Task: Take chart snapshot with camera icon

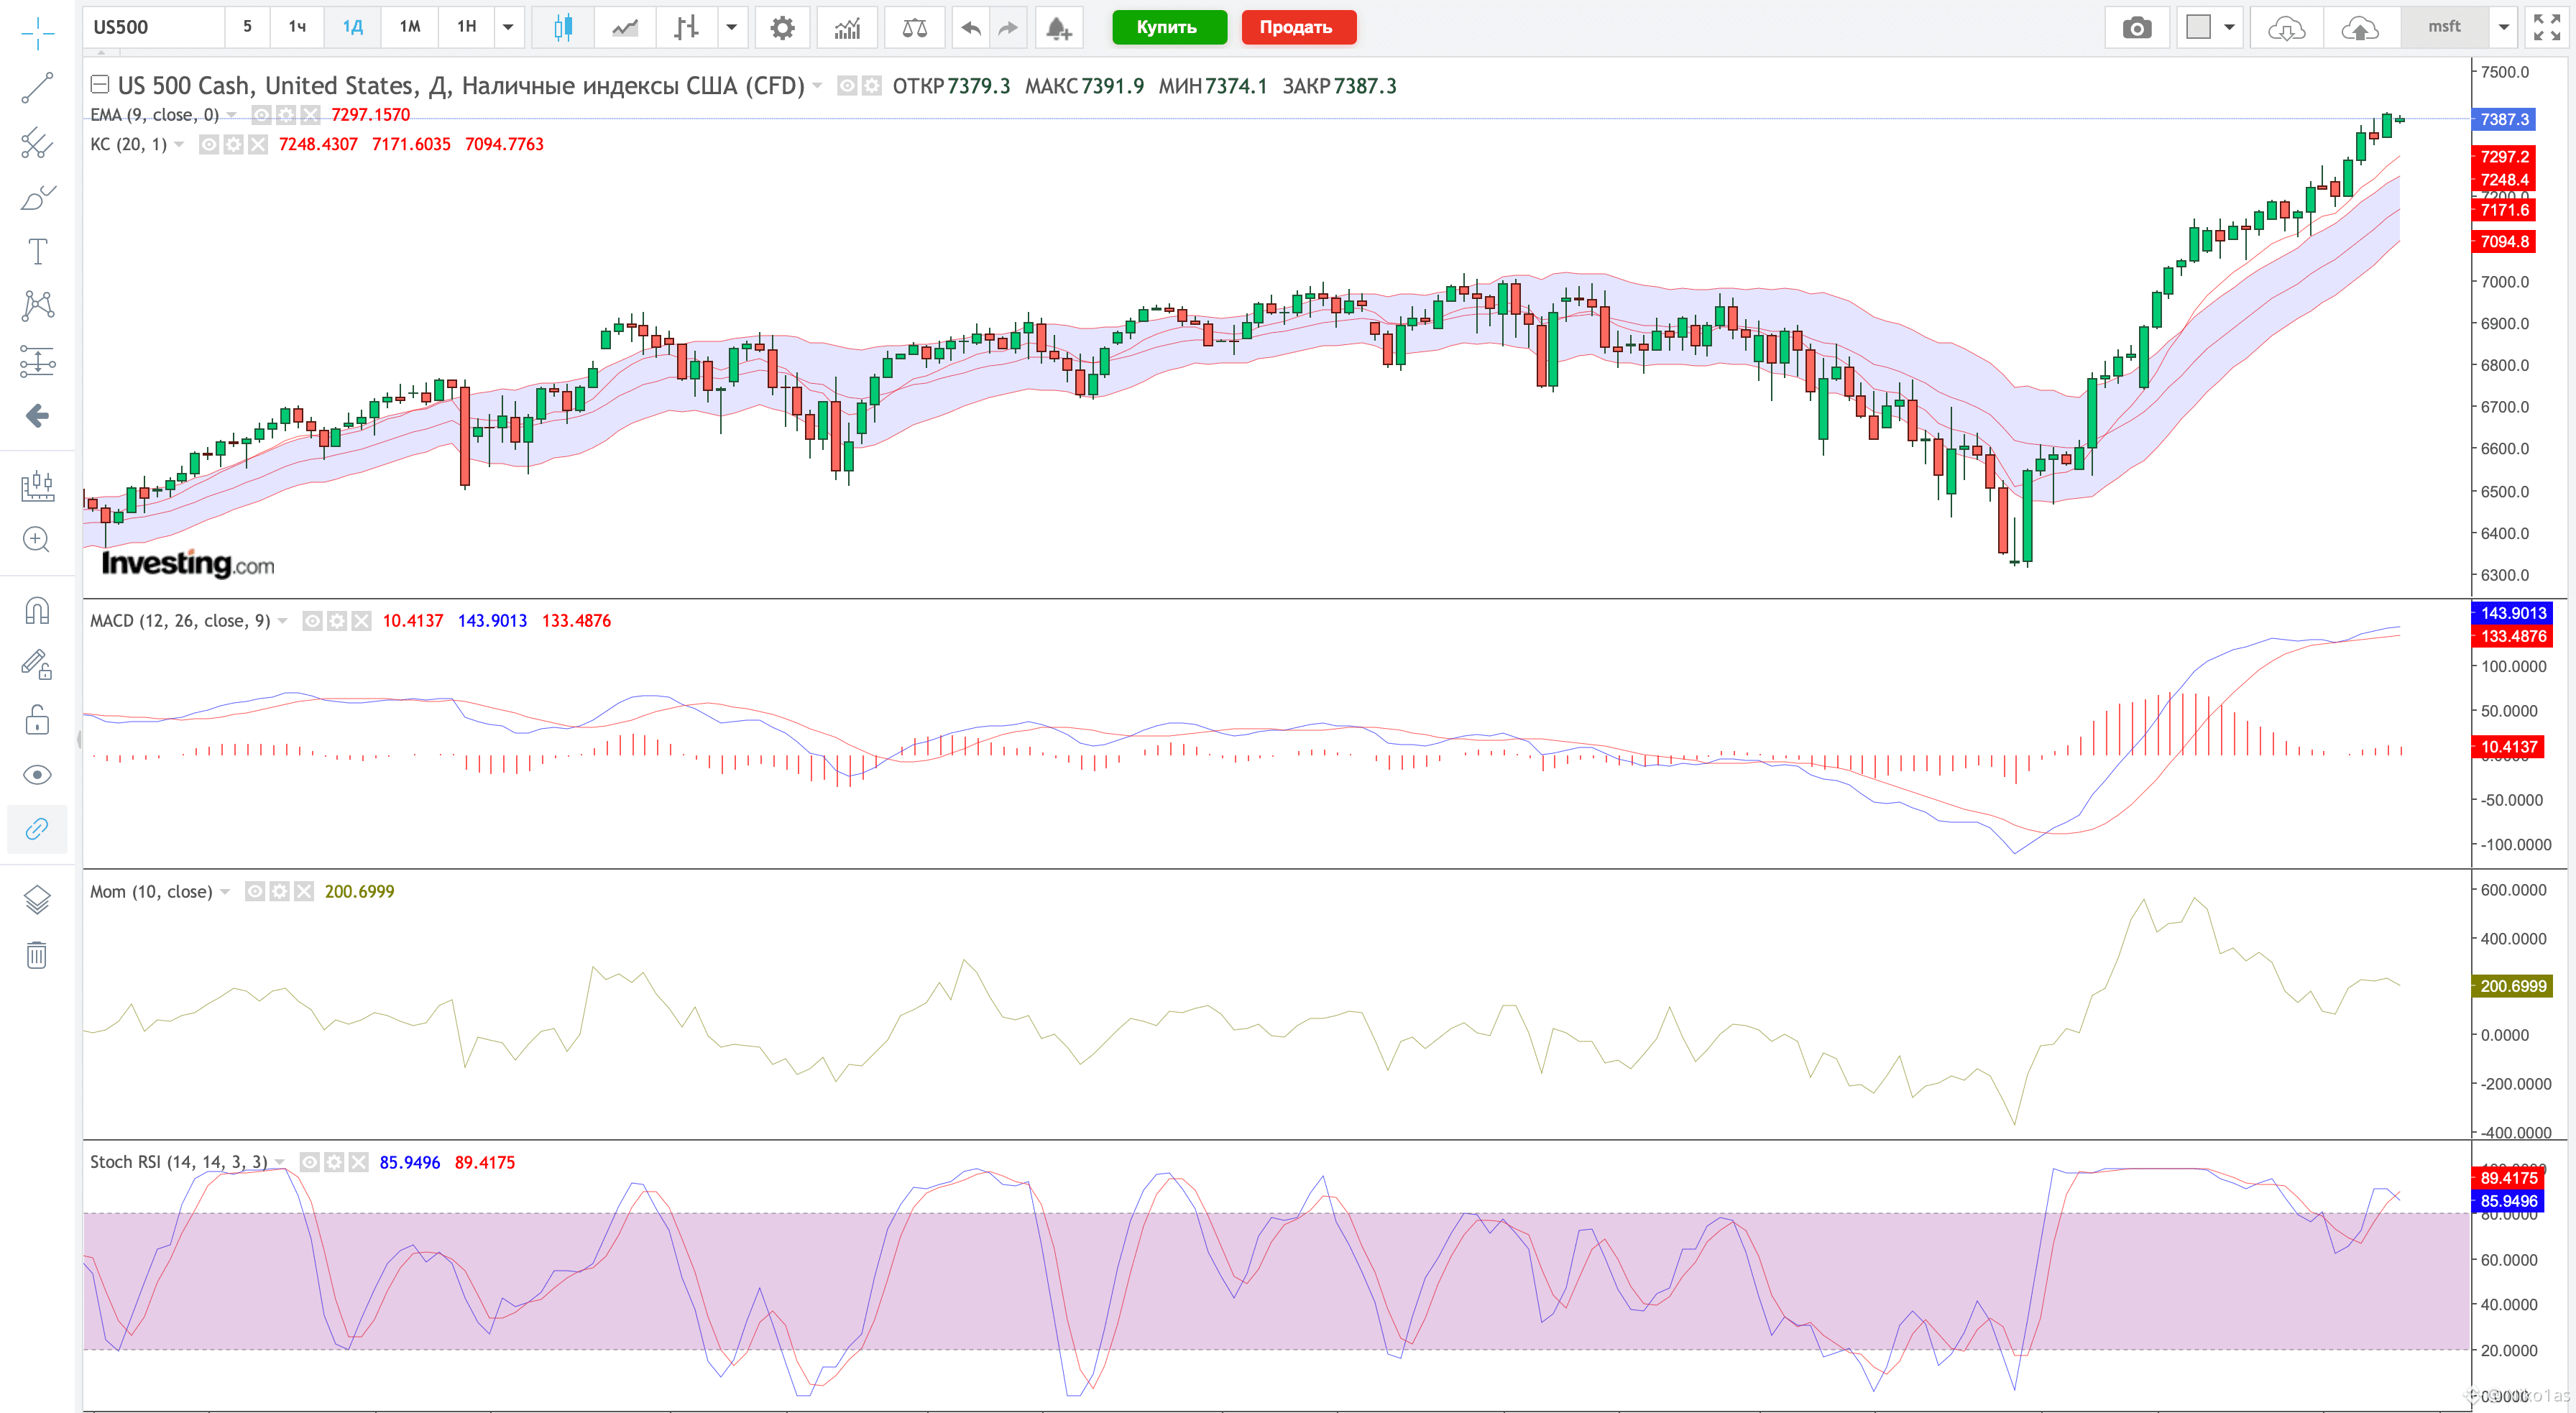Action: [x=2137, y=27]
